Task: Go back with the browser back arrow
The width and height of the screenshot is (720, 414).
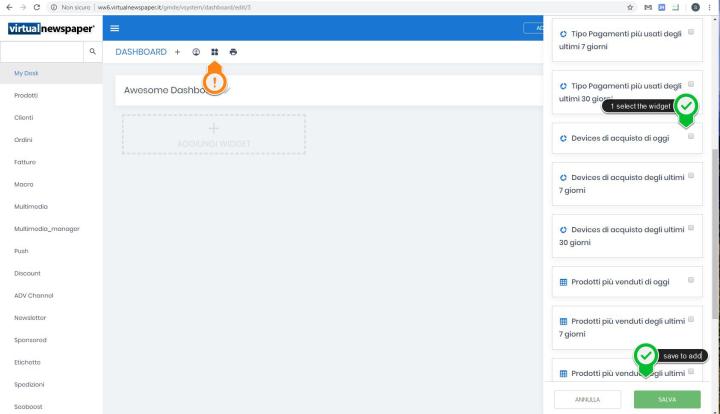Action: (x=9, y=7)
